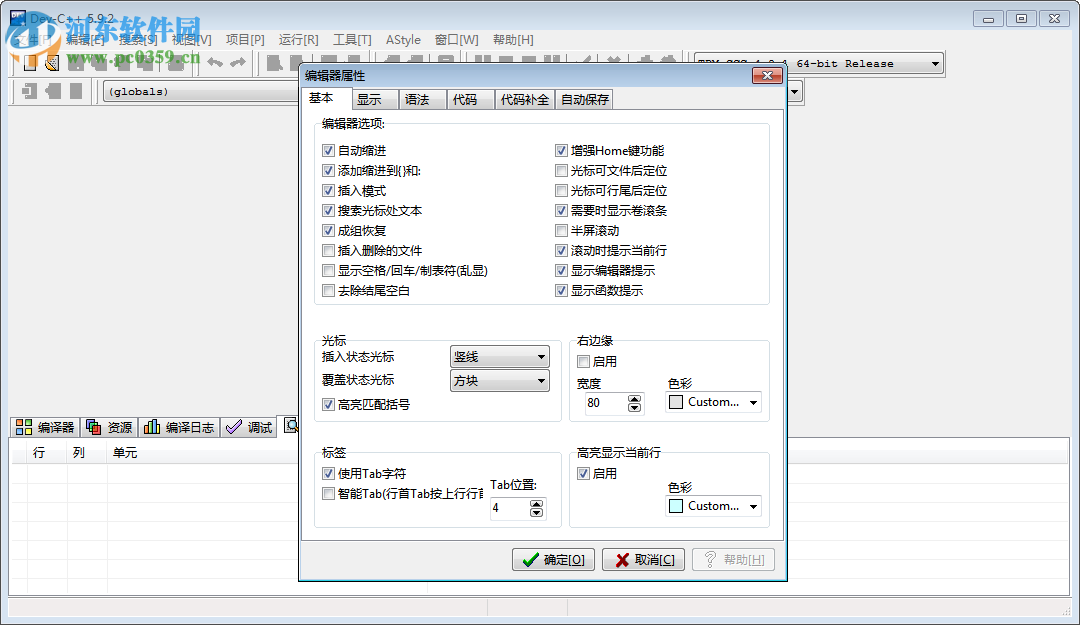1080x625 pixels.
Task: Disable the 自动缩进 auto-indent checkbox
Action: [328, 150]
